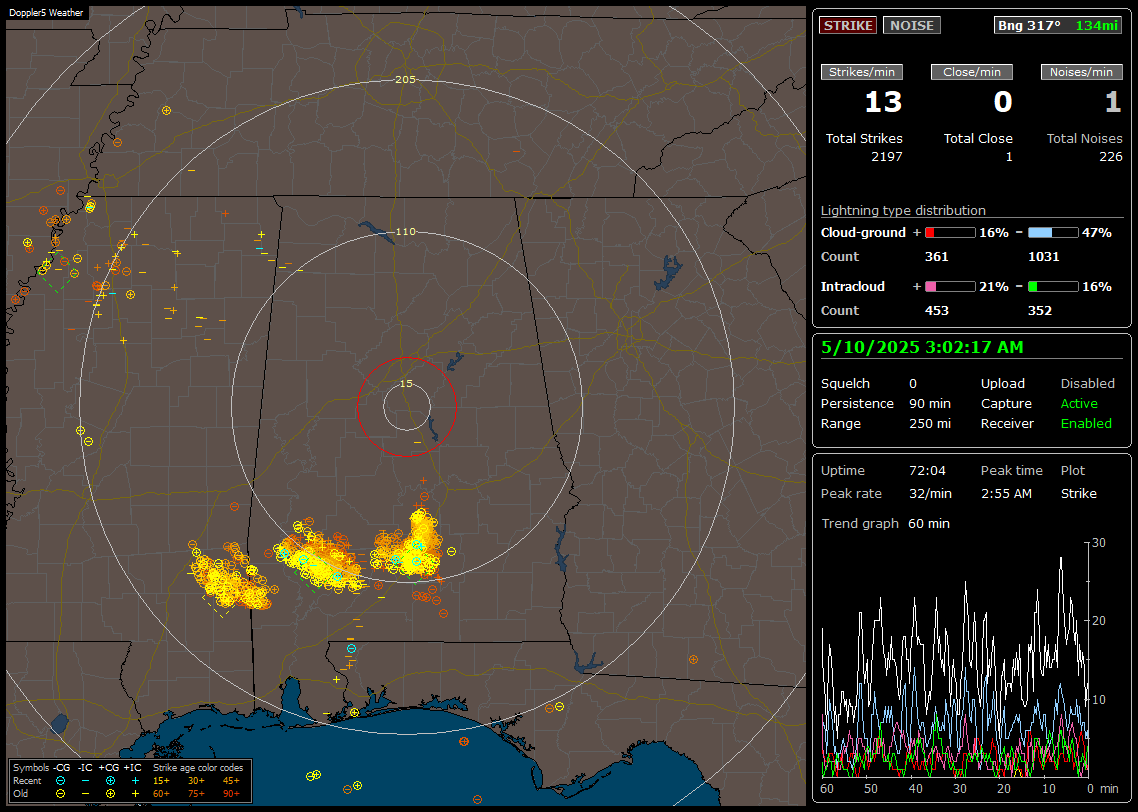Click the Recent -CG cyan circled-minus legend symbol
This screenshot has width=1138, height=812.
60,781
